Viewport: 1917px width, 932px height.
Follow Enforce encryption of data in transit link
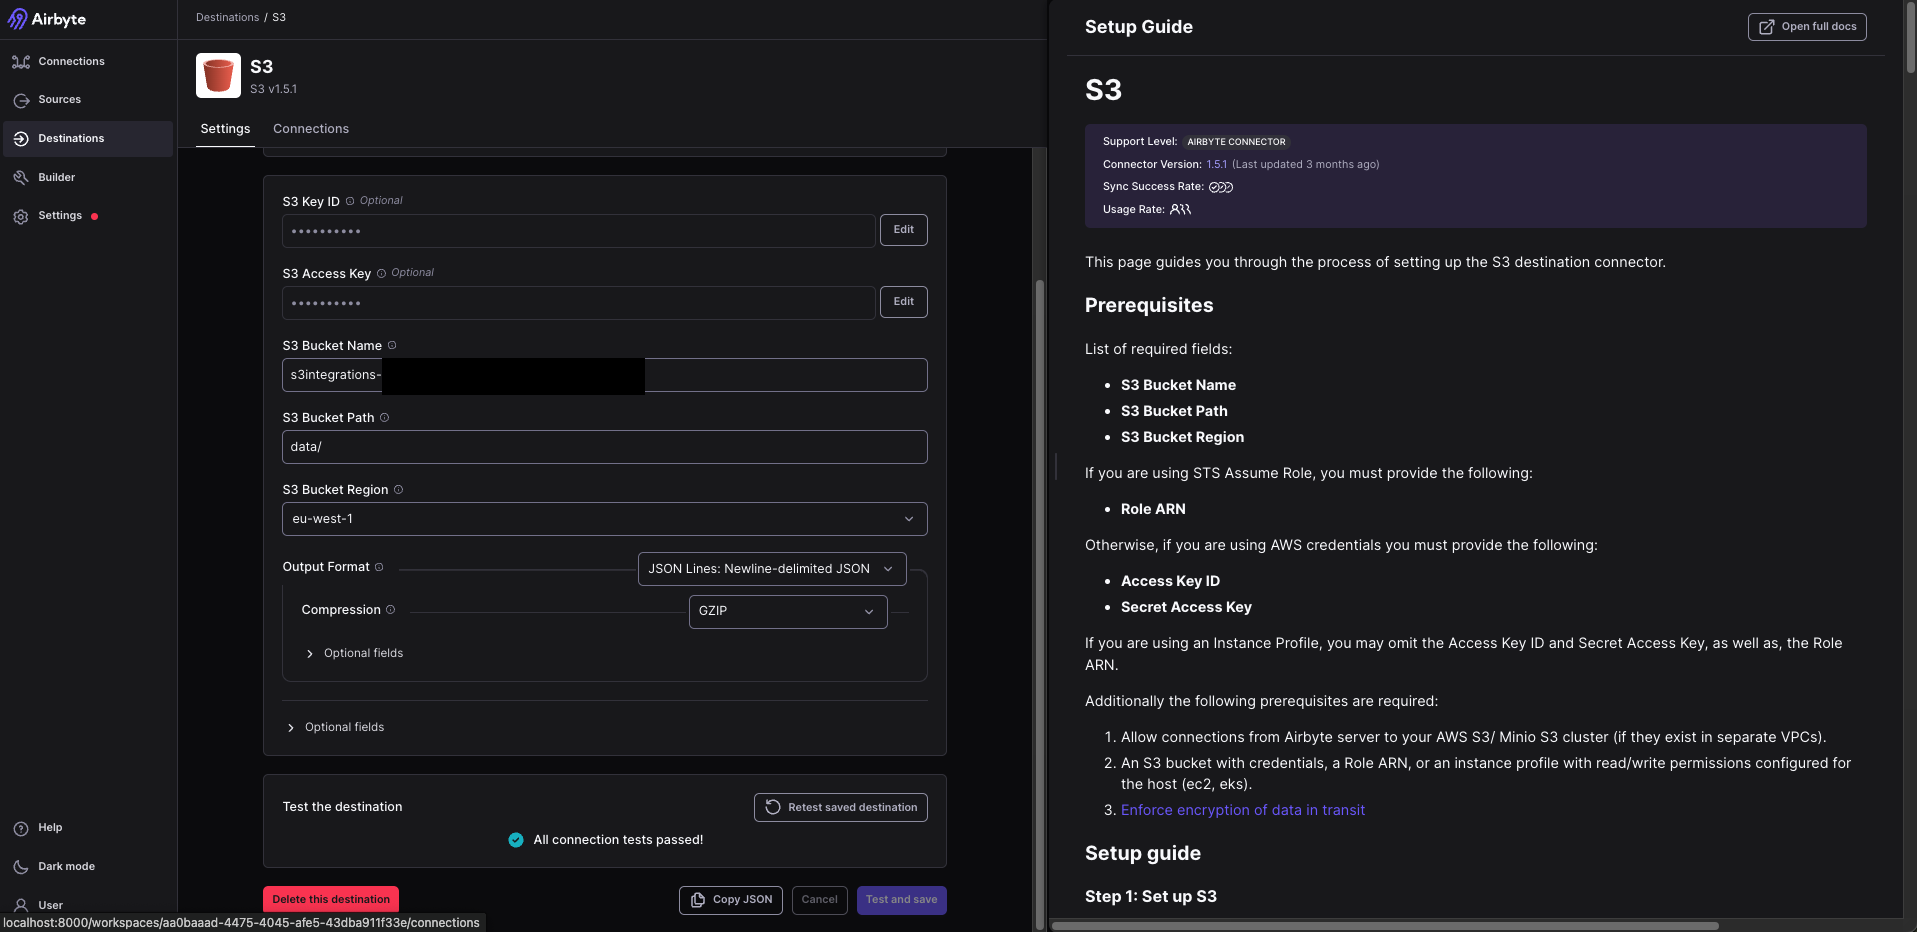point(1242,810)
